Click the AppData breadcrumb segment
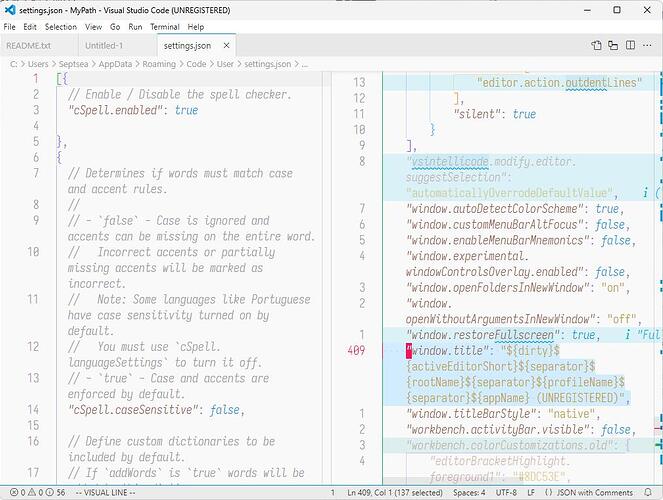The image size is (663, 500). 103,64
